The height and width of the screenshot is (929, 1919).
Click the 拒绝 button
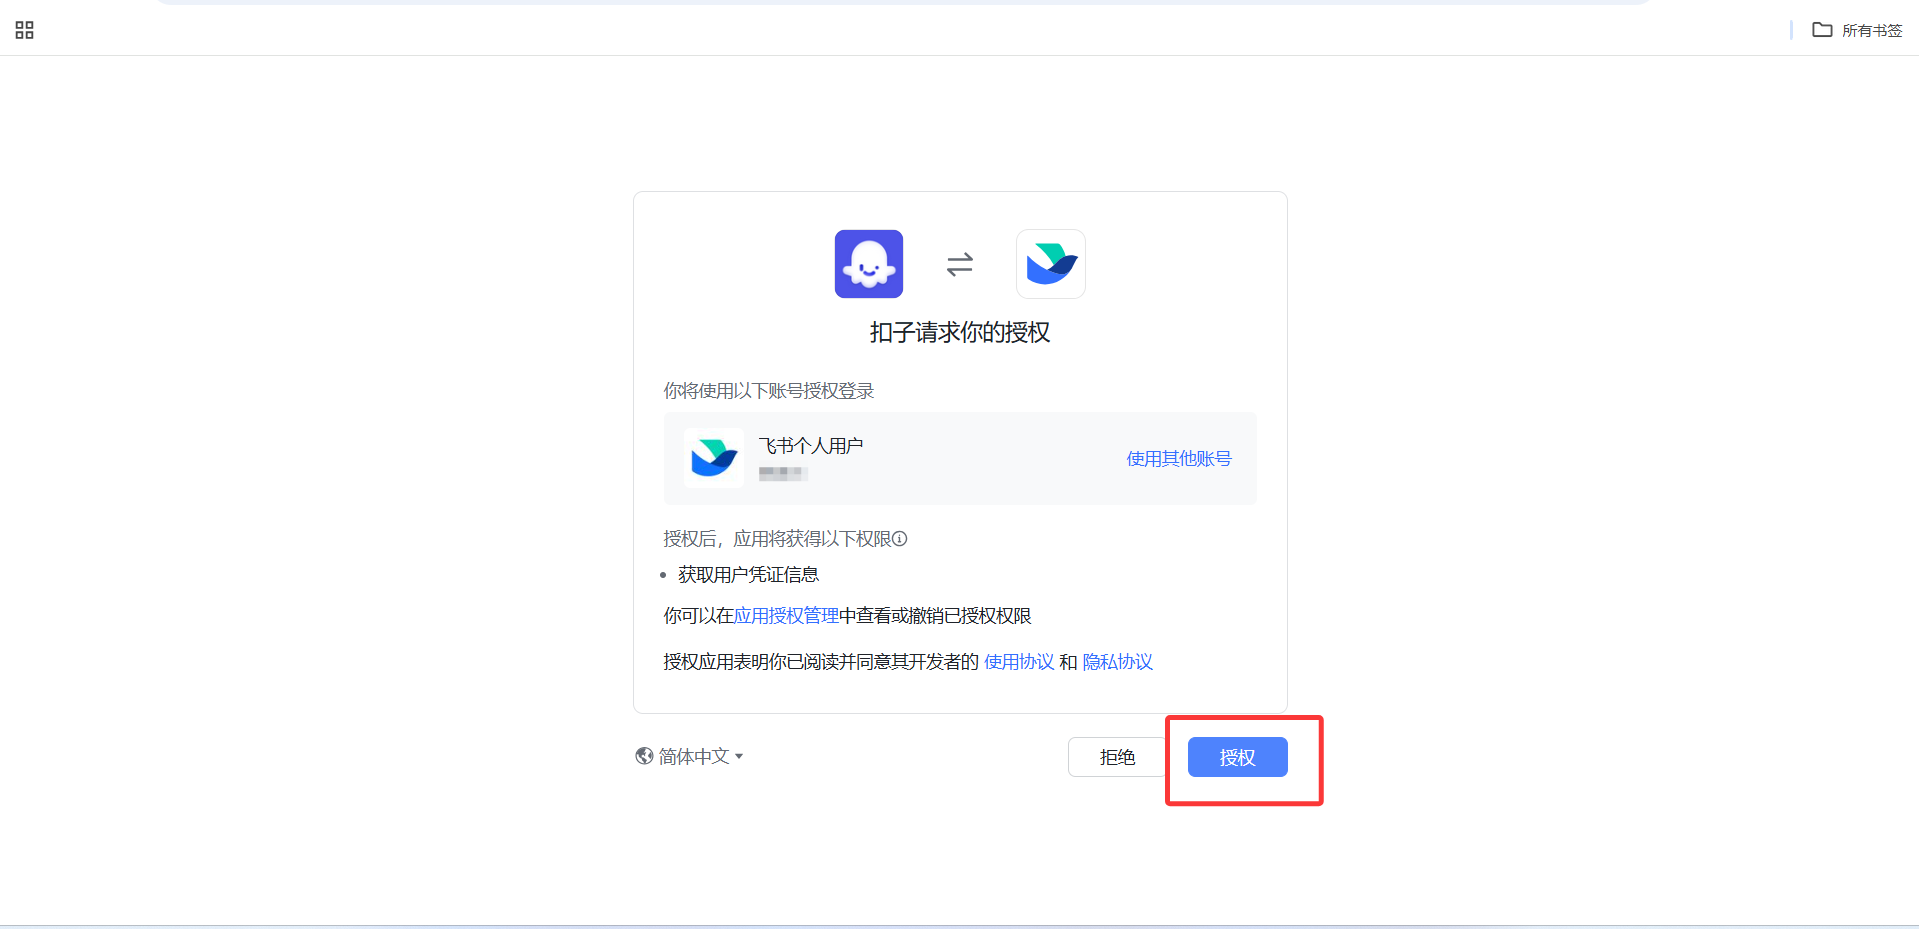pyautogui.click(x=1117, y=757)
